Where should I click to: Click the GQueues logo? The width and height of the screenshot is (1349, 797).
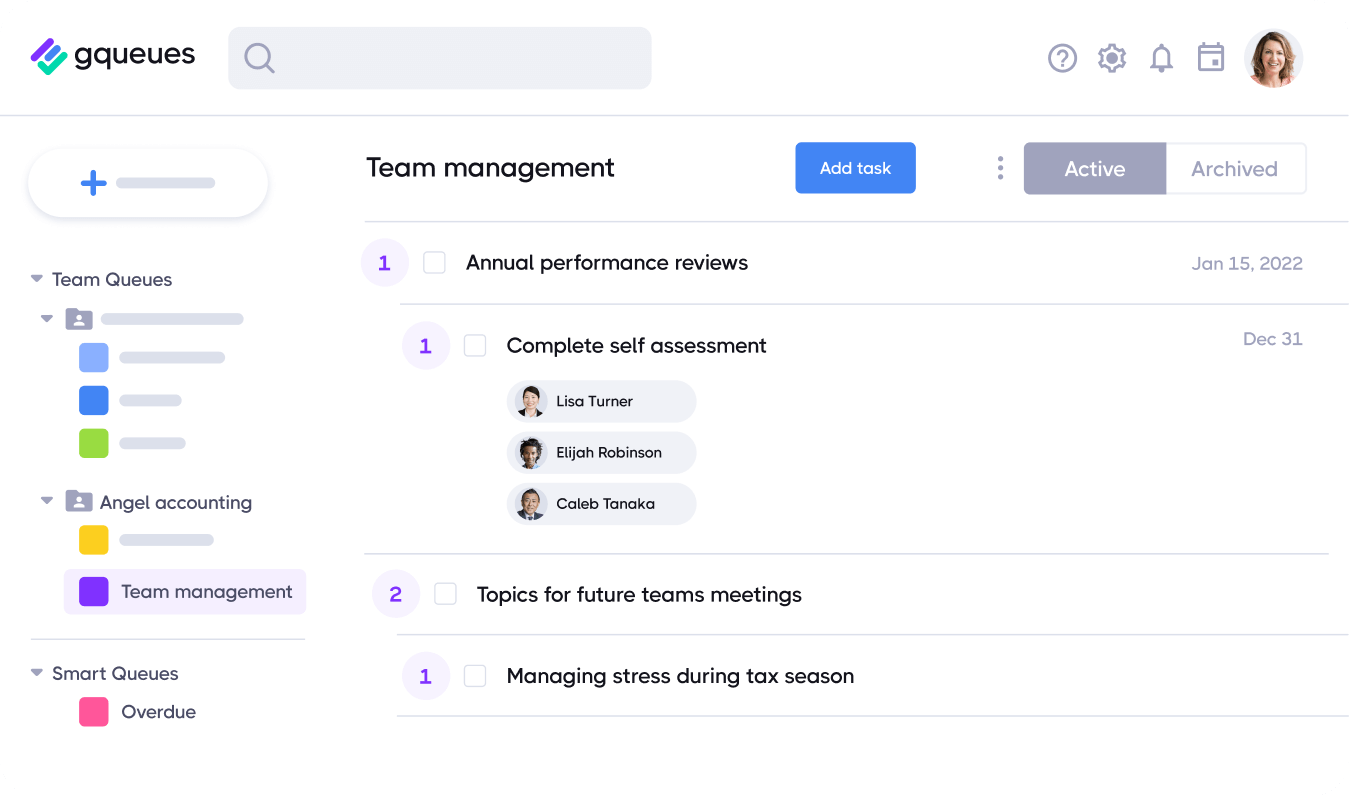pos(113,56)
